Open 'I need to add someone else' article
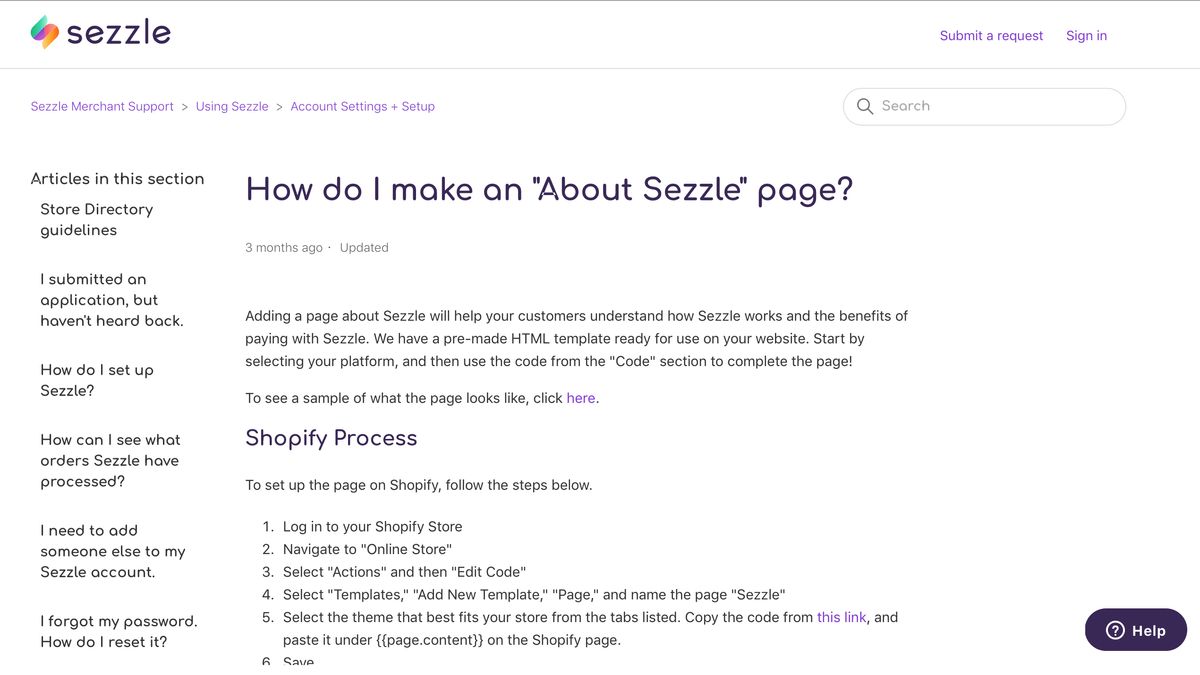Screen dimensions: 1200x675 coord(112,551)
